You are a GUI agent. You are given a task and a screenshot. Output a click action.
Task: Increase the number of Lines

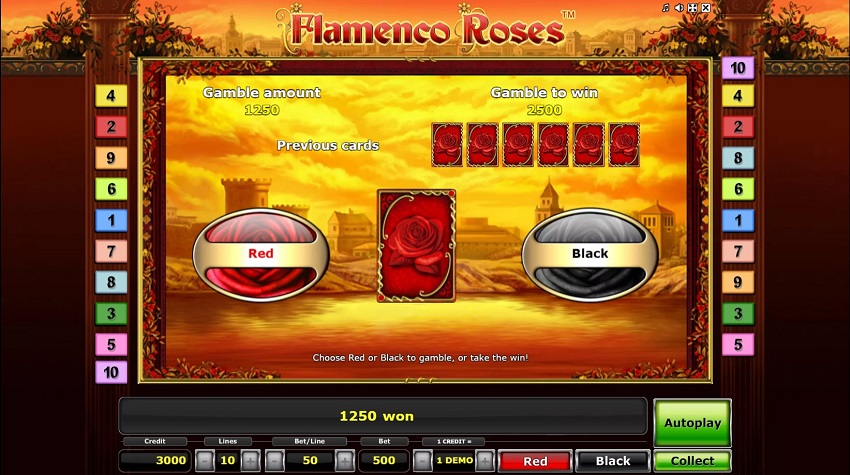[x=250, y=461]
